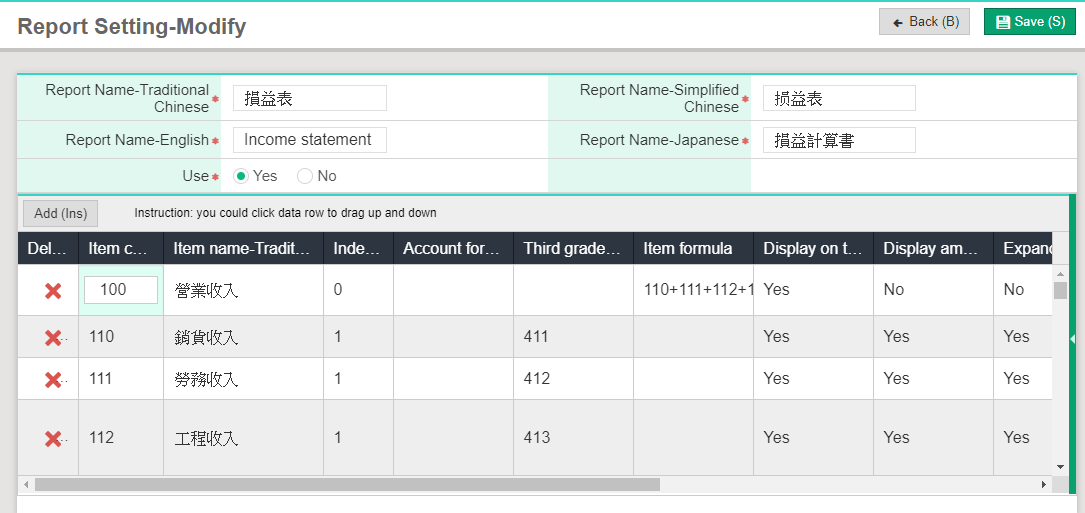The width and height of the screenshot is (1085, 513).
Task: Delete the row with item code 100
Action: [x=53, y=290]
